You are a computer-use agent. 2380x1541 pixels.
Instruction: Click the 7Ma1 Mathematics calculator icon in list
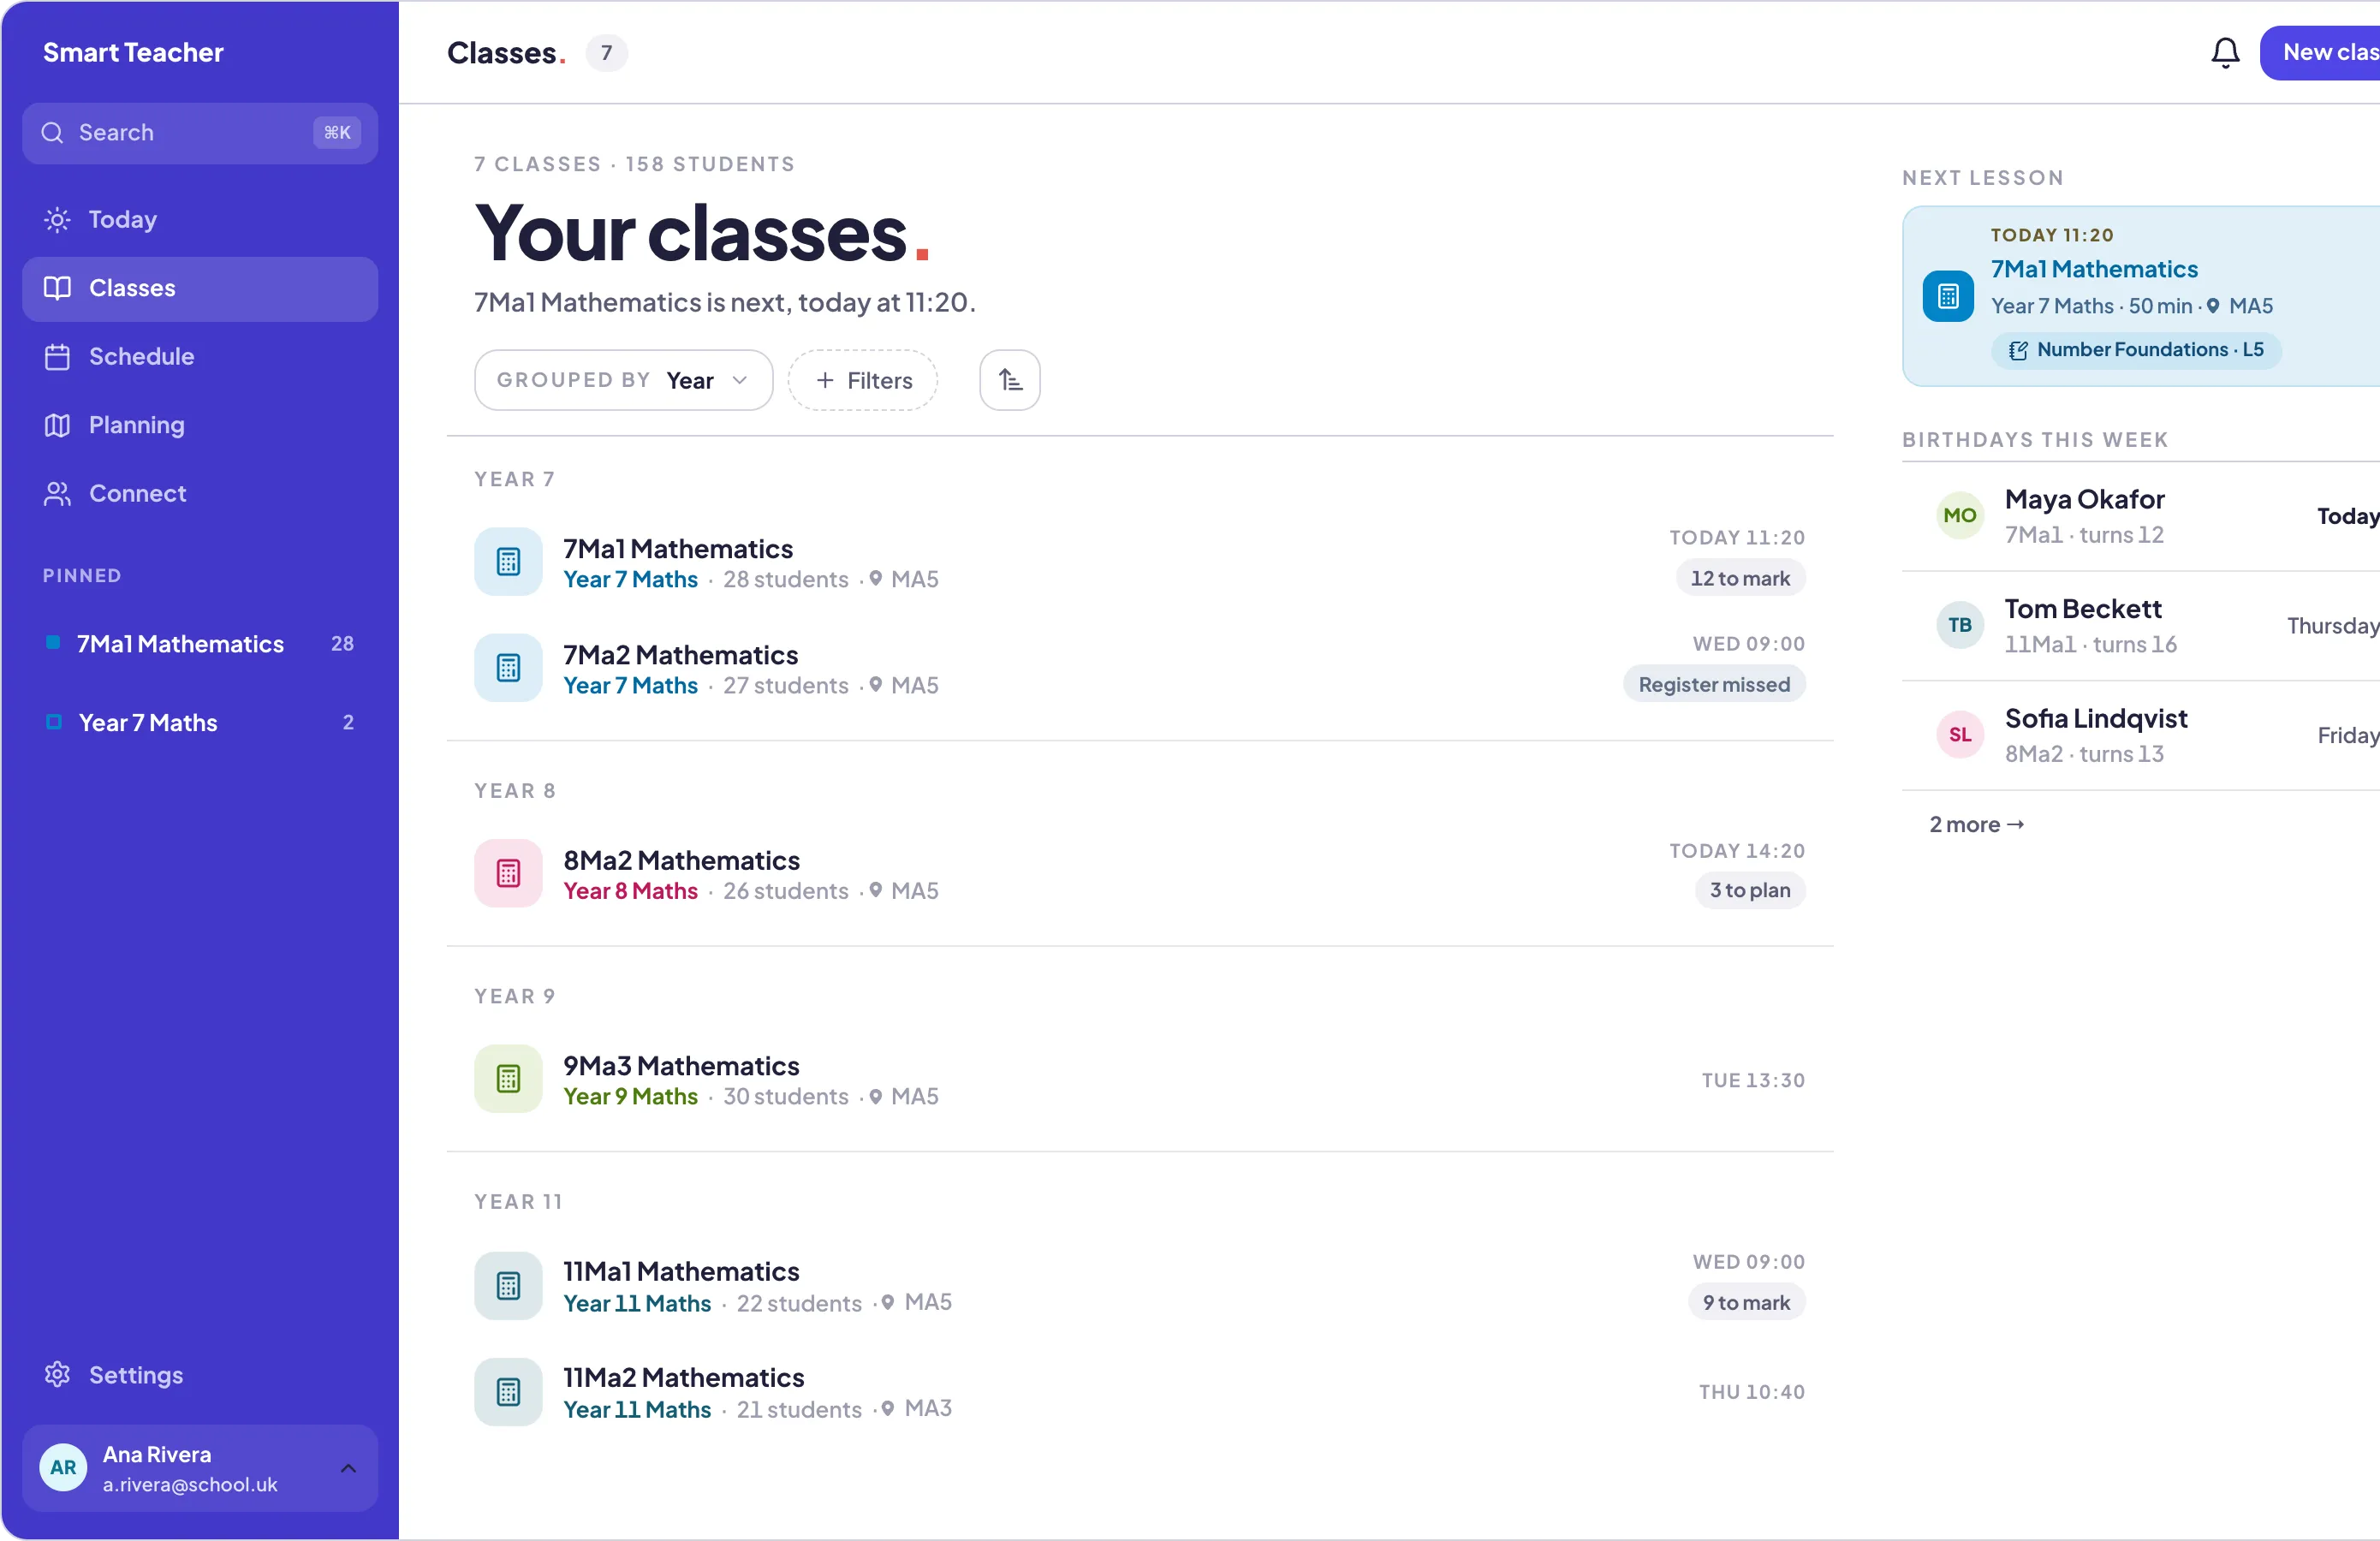(x=508, y=562)
